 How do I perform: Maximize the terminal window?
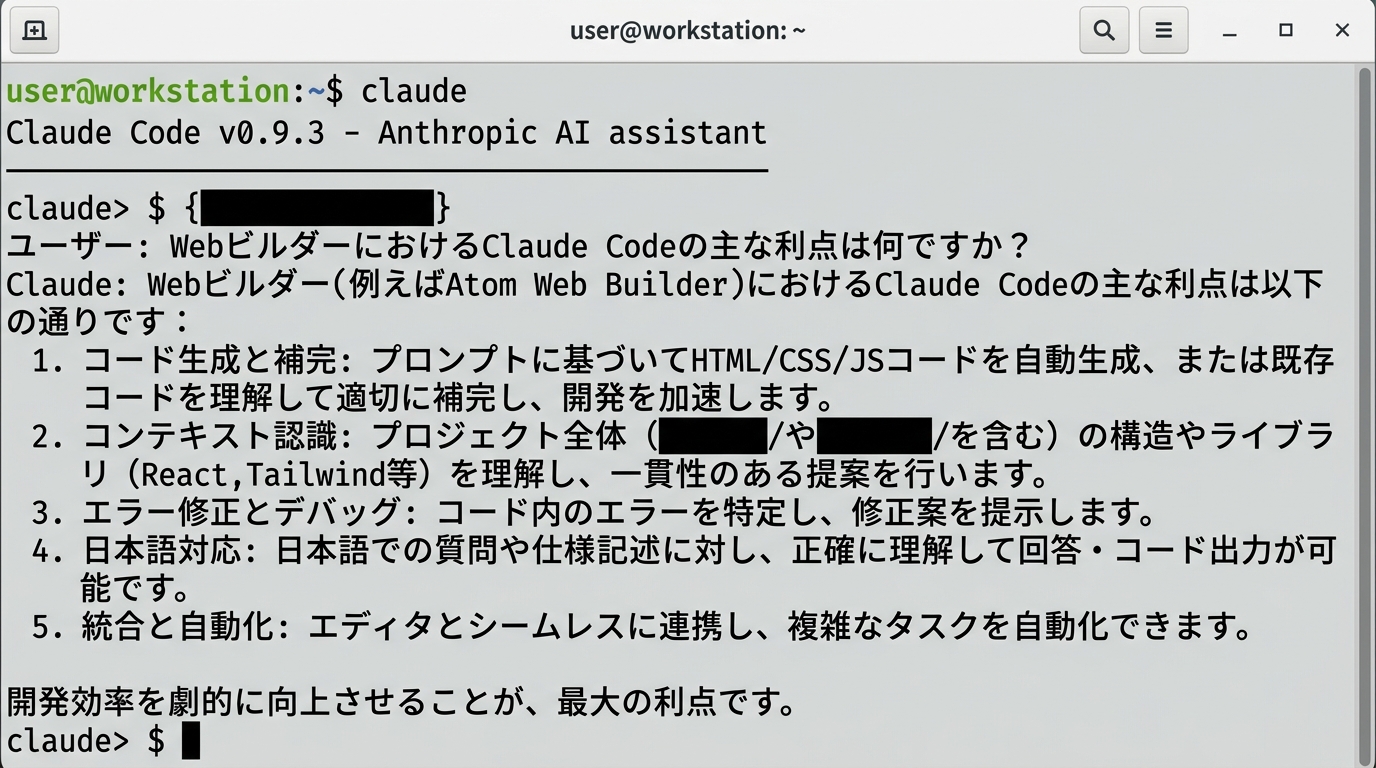1286,31
